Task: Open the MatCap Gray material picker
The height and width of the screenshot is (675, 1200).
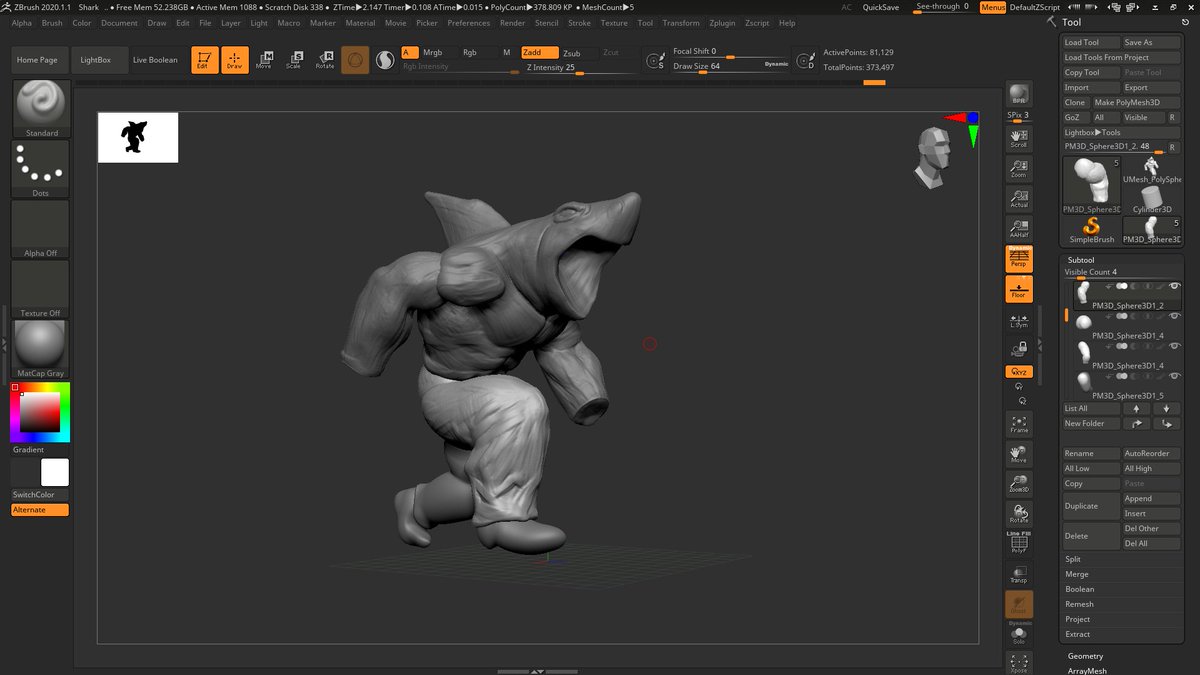Action: (x=41, y=349)
